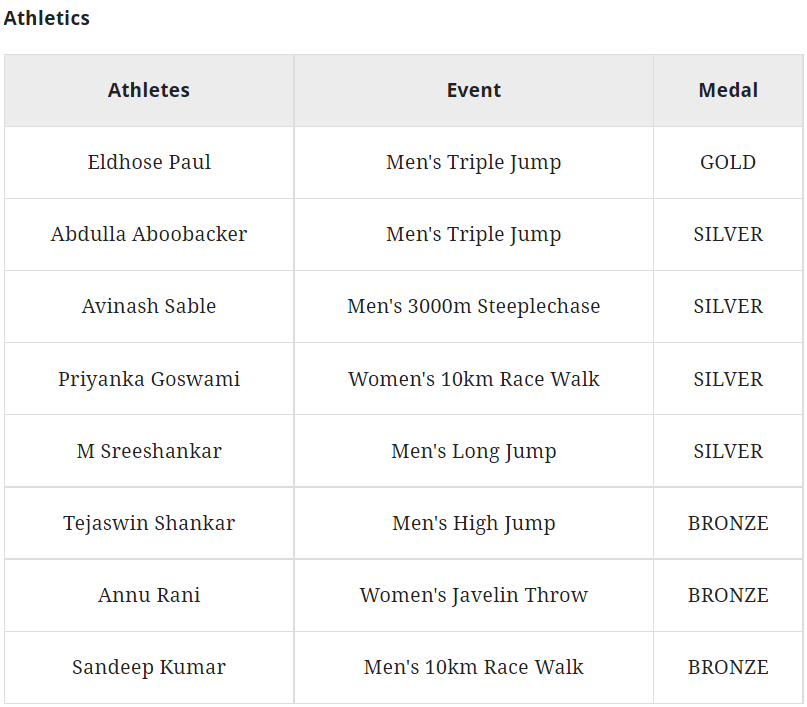Click on Priyanka Goswami's name
The height and width of the screenshot is (707, 807).
149,379
